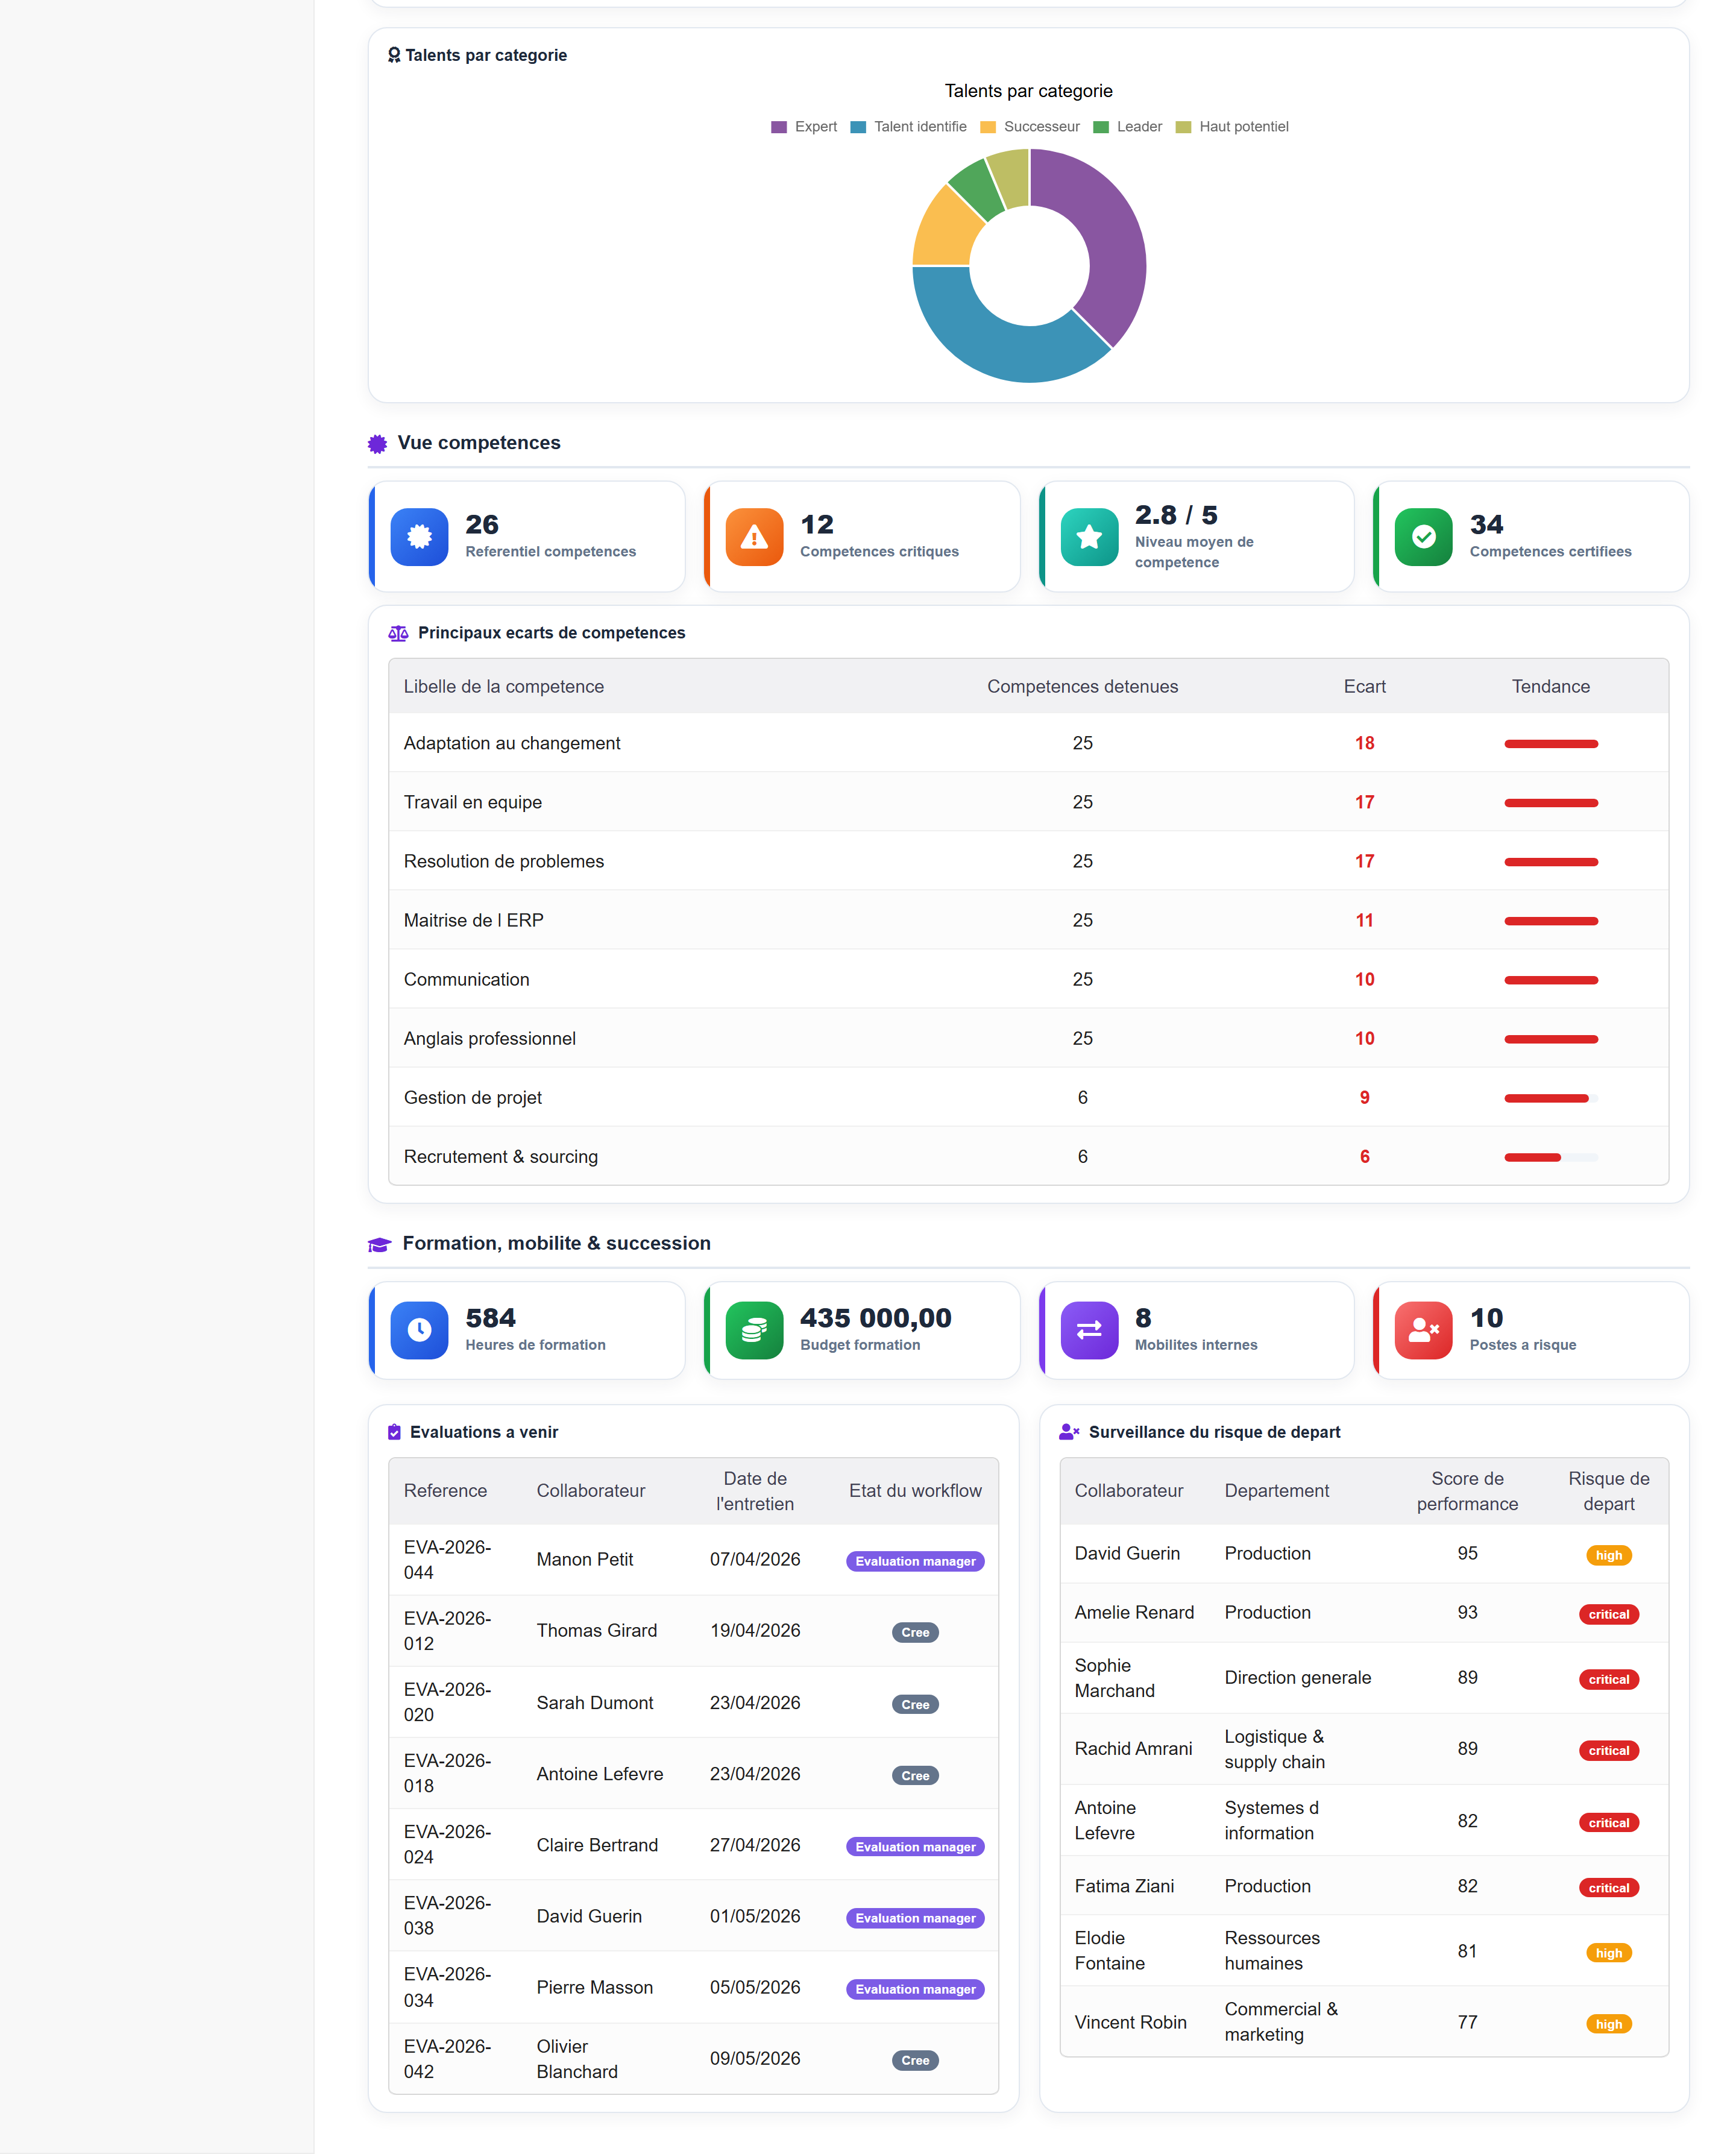Image resolution: width=1736 pixels, height=2154 pixels.
Task: Click the green coins Budget formation icon
Action: click(754, 1330)
